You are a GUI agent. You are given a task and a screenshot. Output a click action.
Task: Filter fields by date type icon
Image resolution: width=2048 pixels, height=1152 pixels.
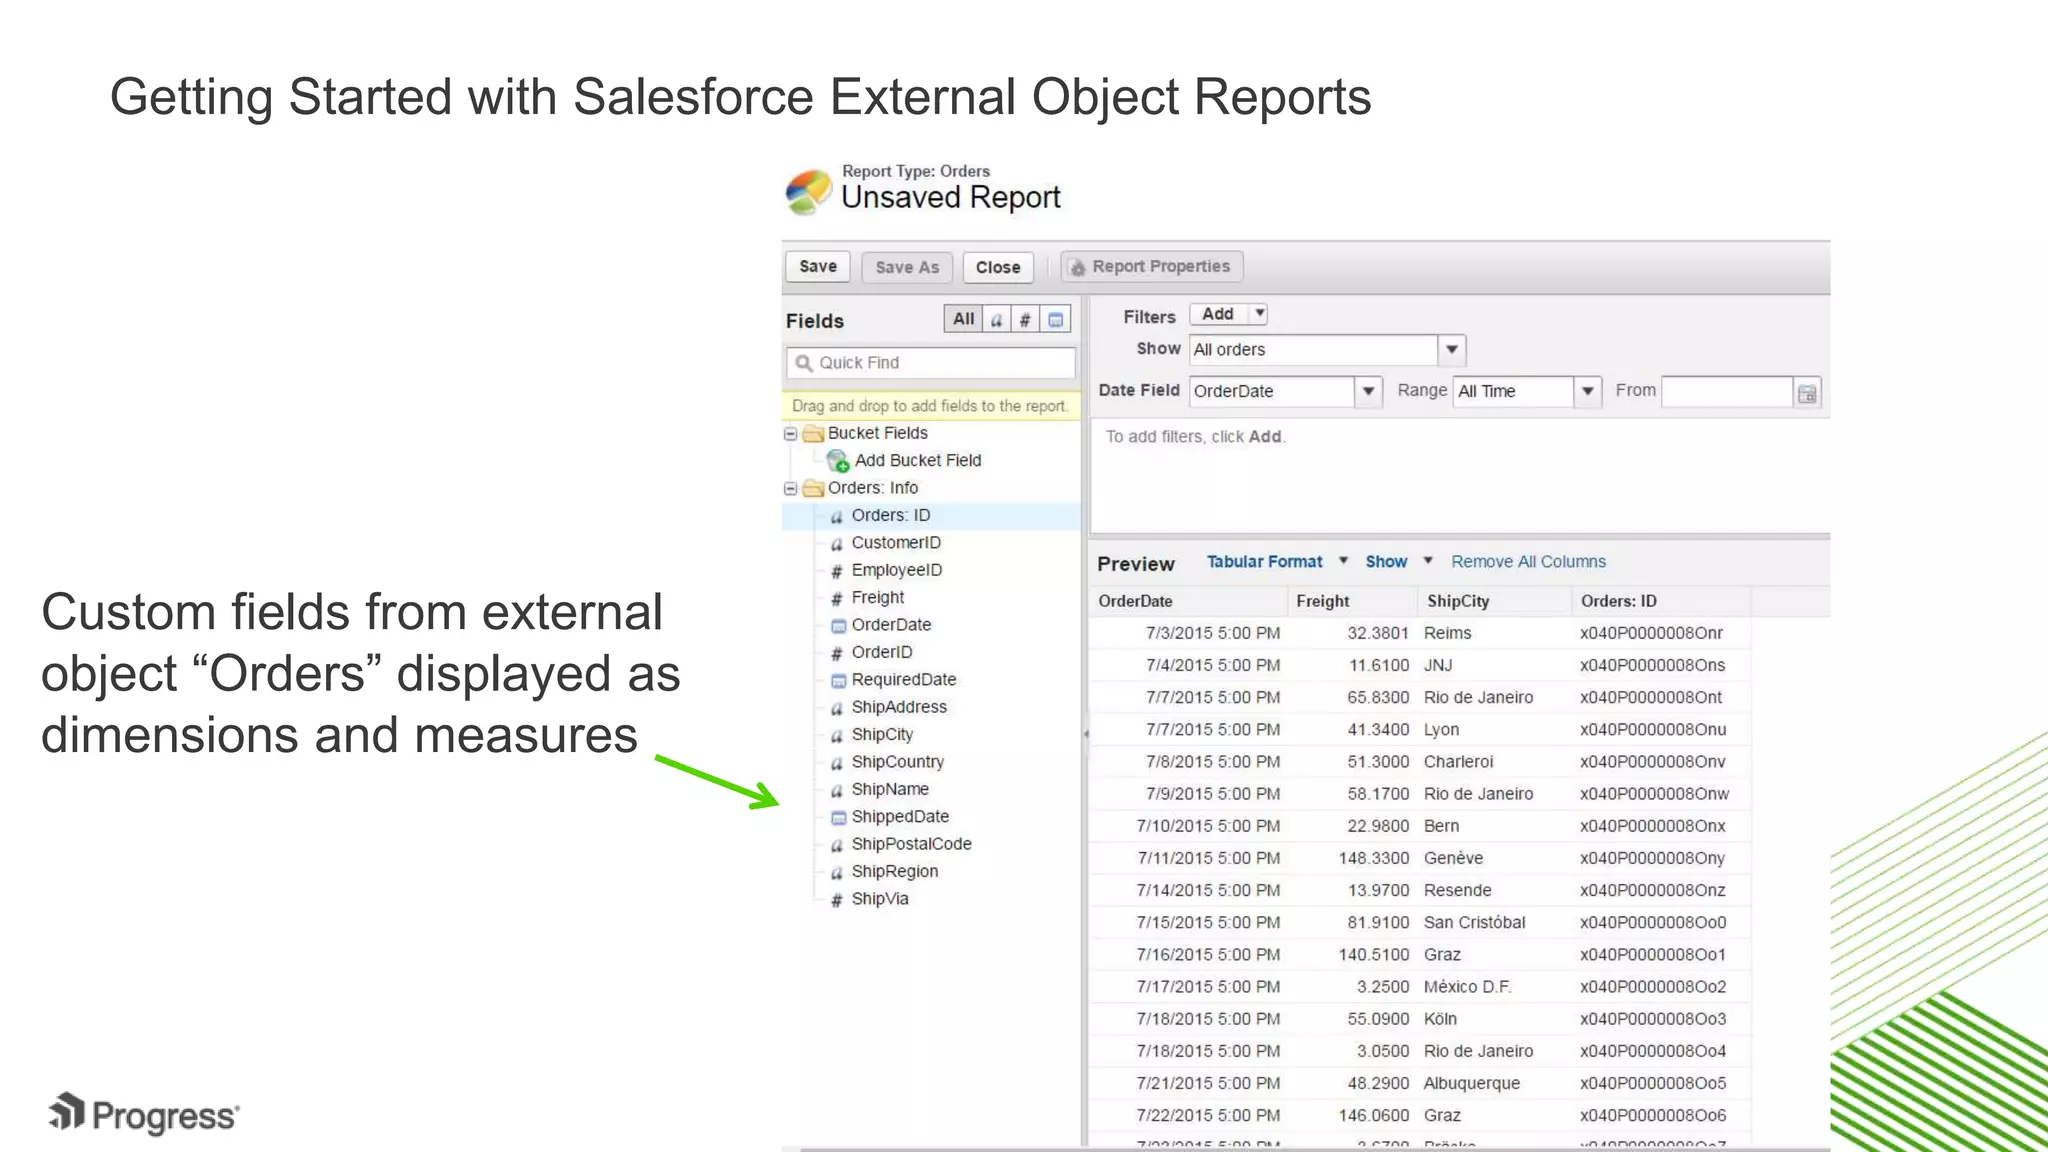(x=1055, y=319)
